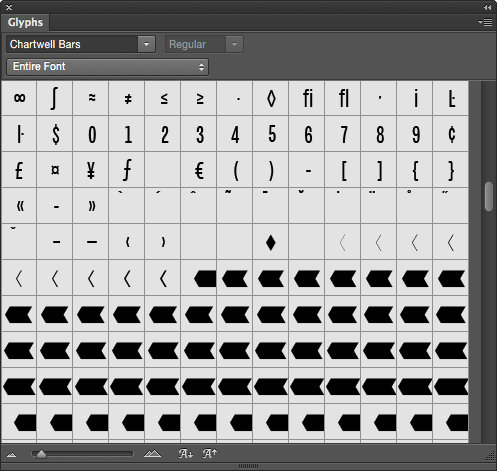The image size is (497, 471).
Task: Select the dotless i glyph
Action: pos(415,98)
